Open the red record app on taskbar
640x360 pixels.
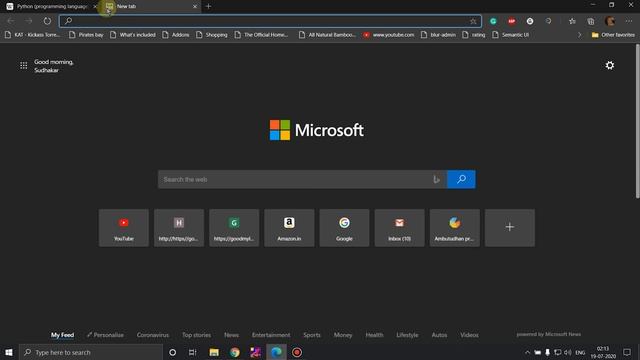tap(297, 352)
